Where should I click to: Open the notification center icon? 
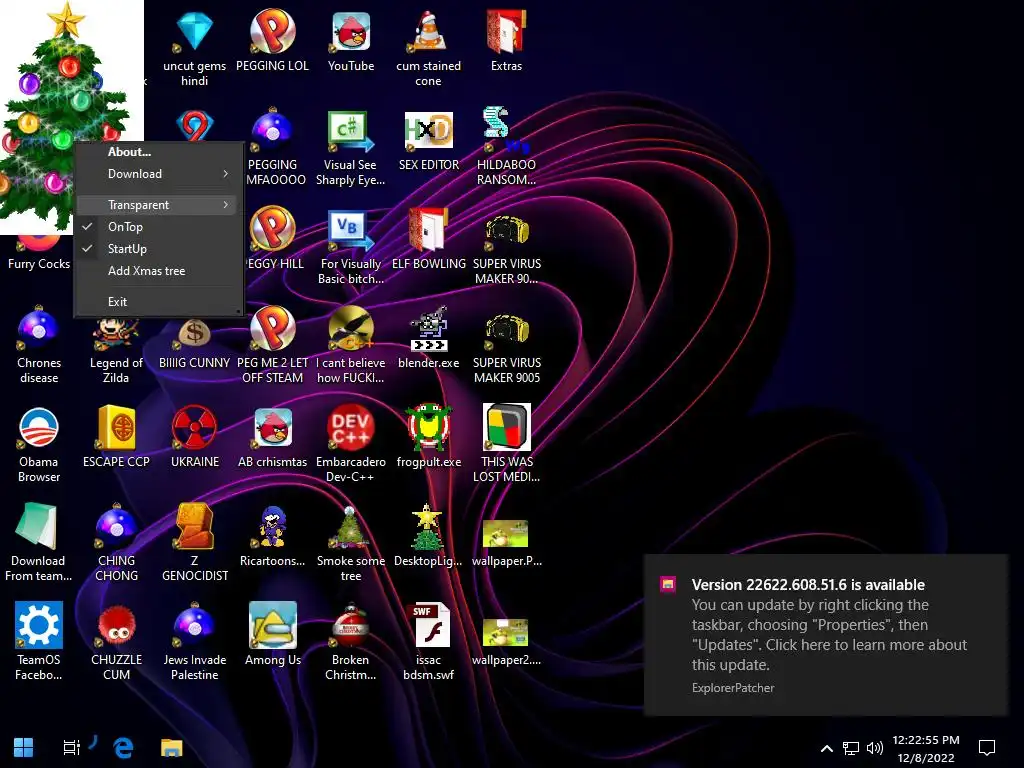(987, 748)
